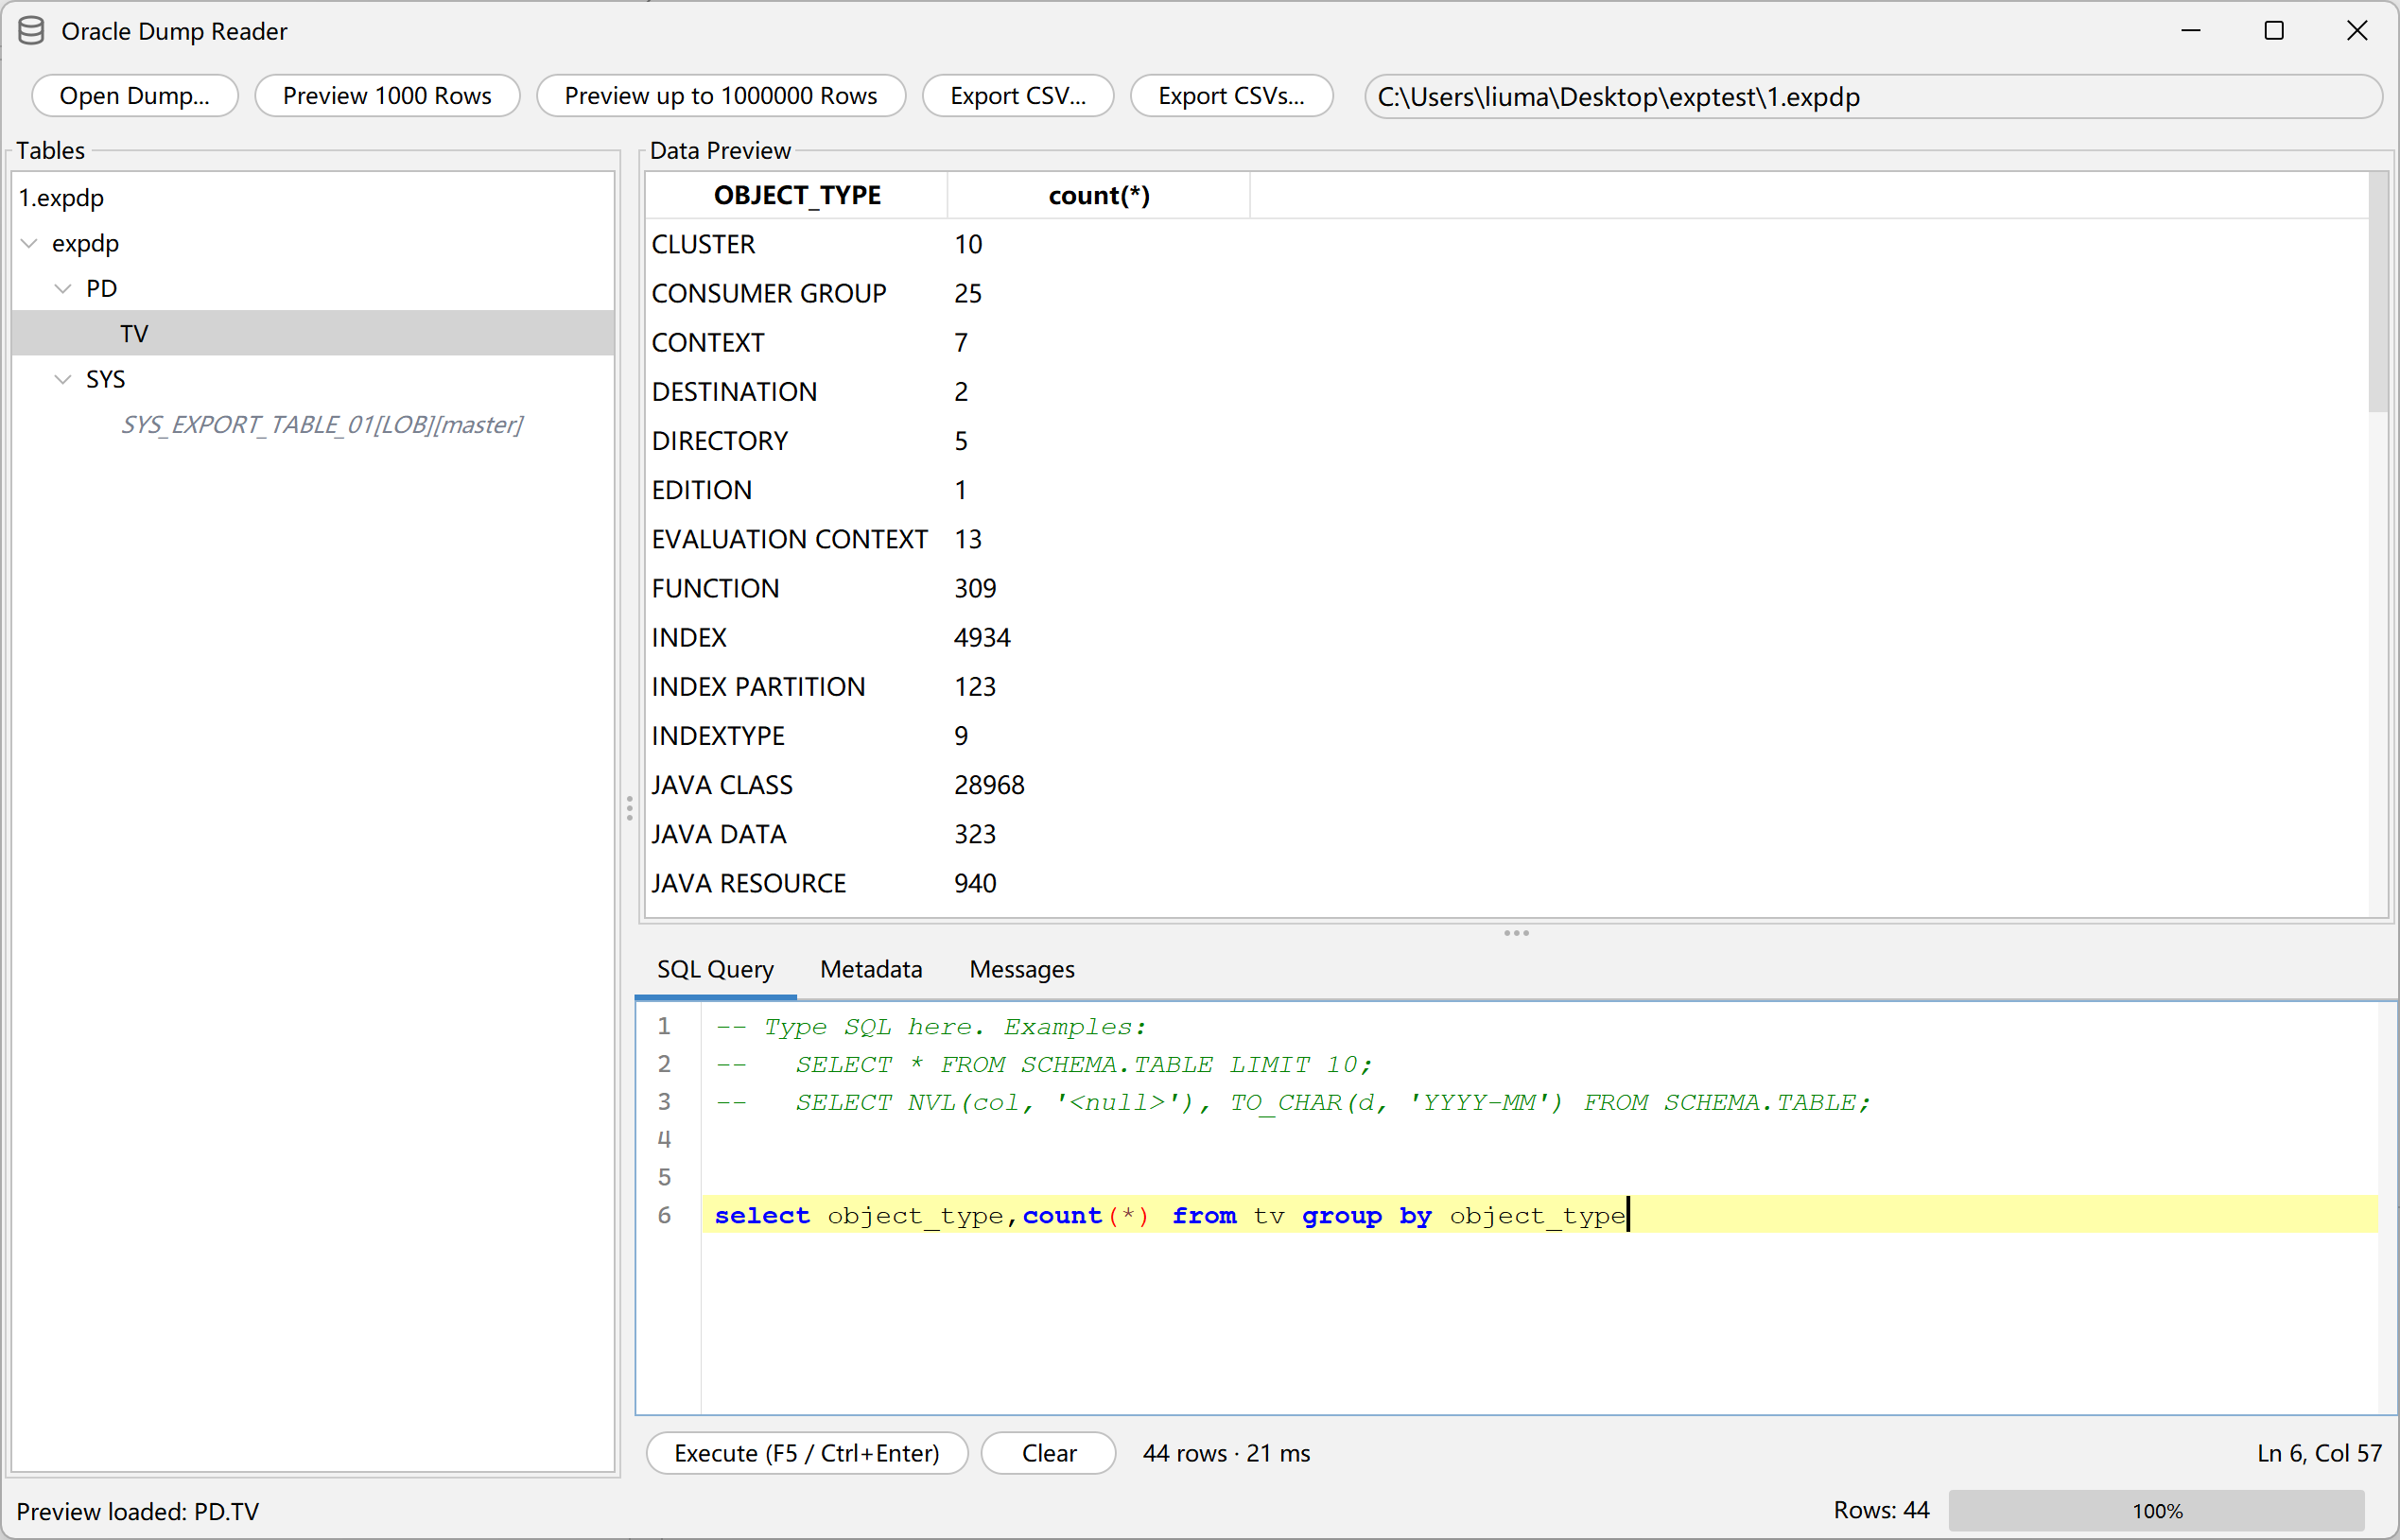Image resolution: width=2400 pixels, height=1540 pixels.
Task: Click the Rows: 44 status label
Action: [x=1881, y=1510]
